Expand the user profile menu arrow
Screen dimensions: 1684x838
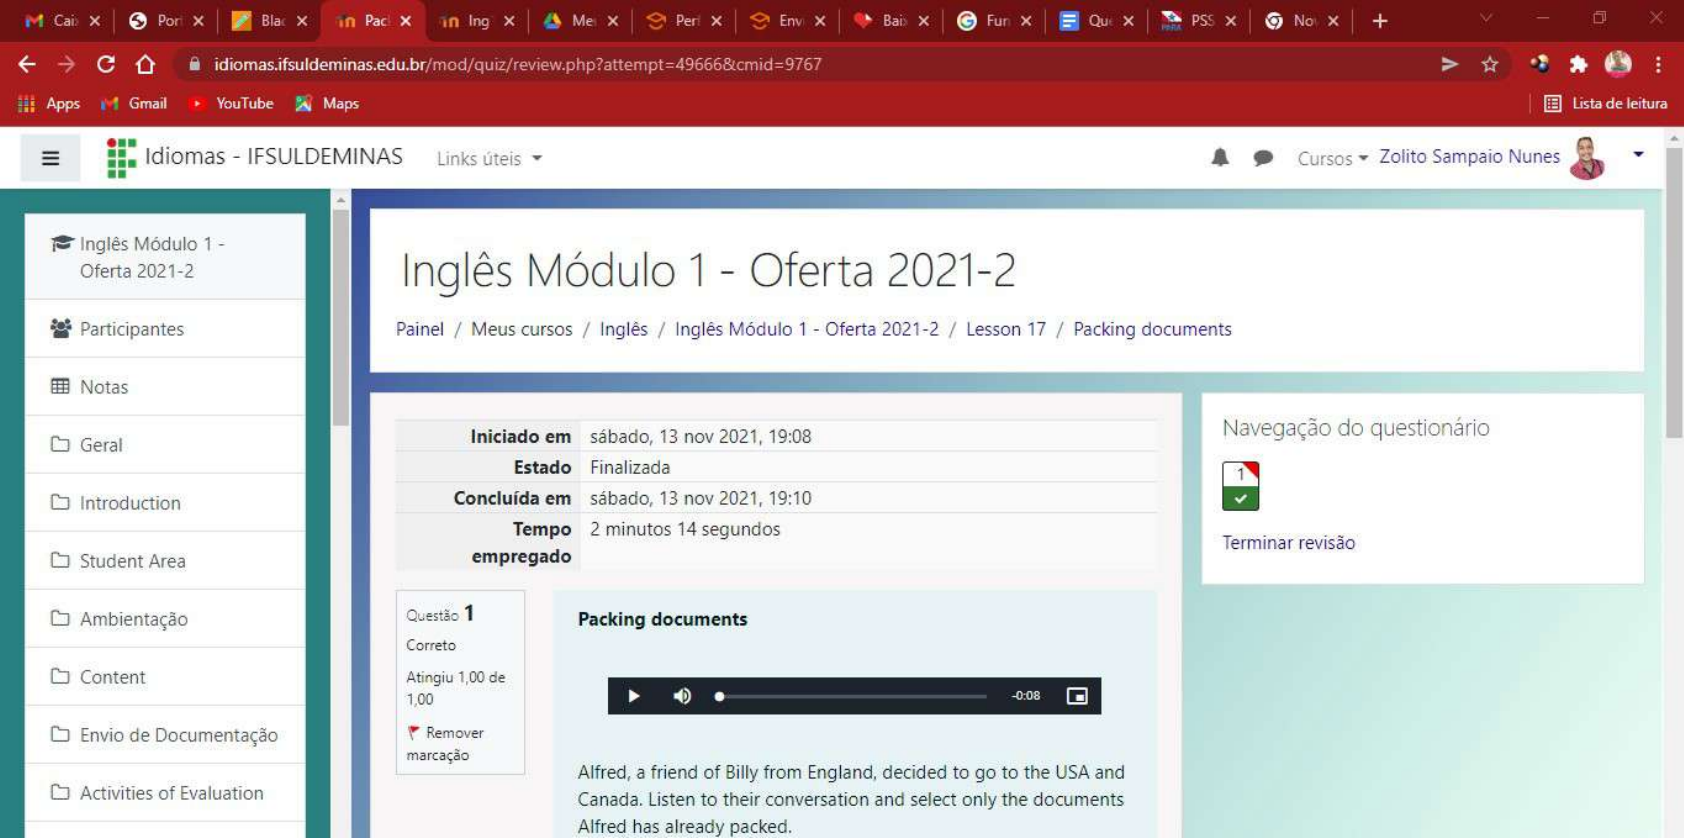(1637, 155)
